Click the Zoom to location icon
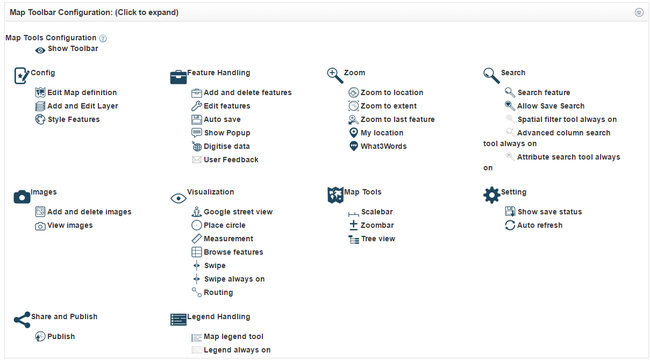This screenshot has height=360, width=650. (x=353, y=92)
